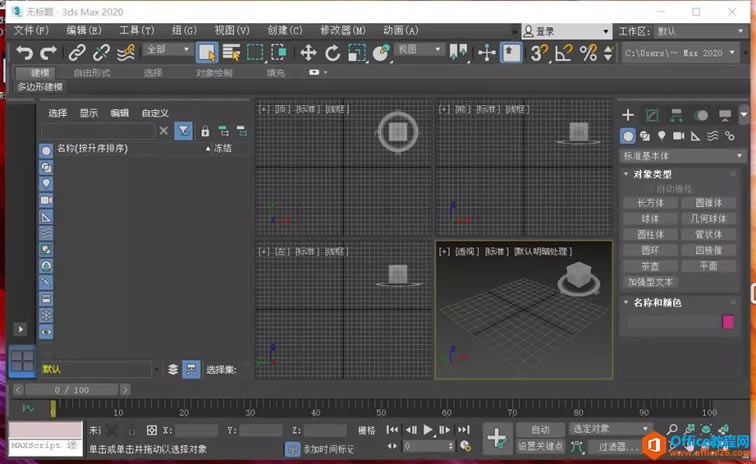Image resolution: width=756 pixels, height=464 pixels.
Task: Click the 加强型文本 button
Action: click(650, 282)
